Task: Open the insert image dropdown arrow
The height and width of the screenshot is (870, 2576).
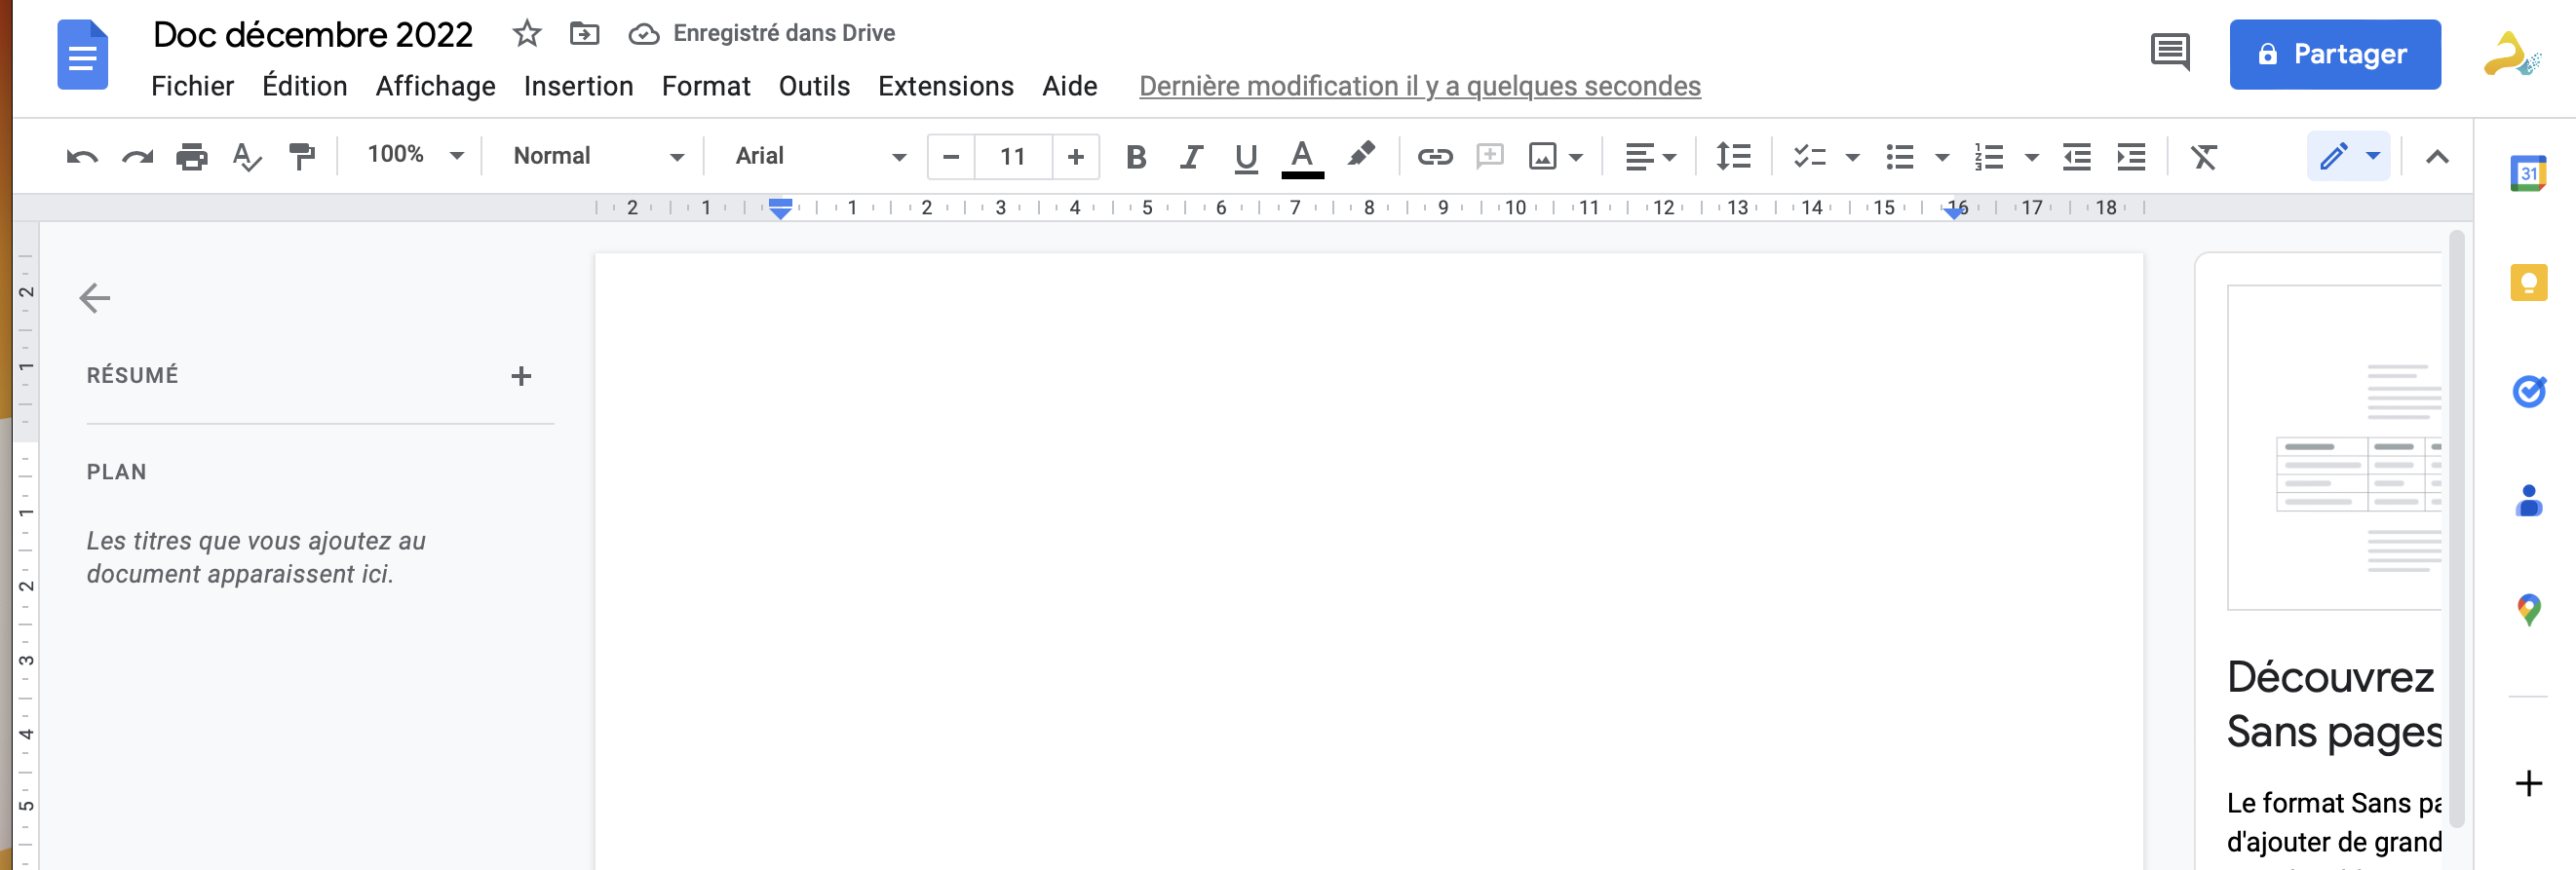Action: click(x=1576, y=157)
